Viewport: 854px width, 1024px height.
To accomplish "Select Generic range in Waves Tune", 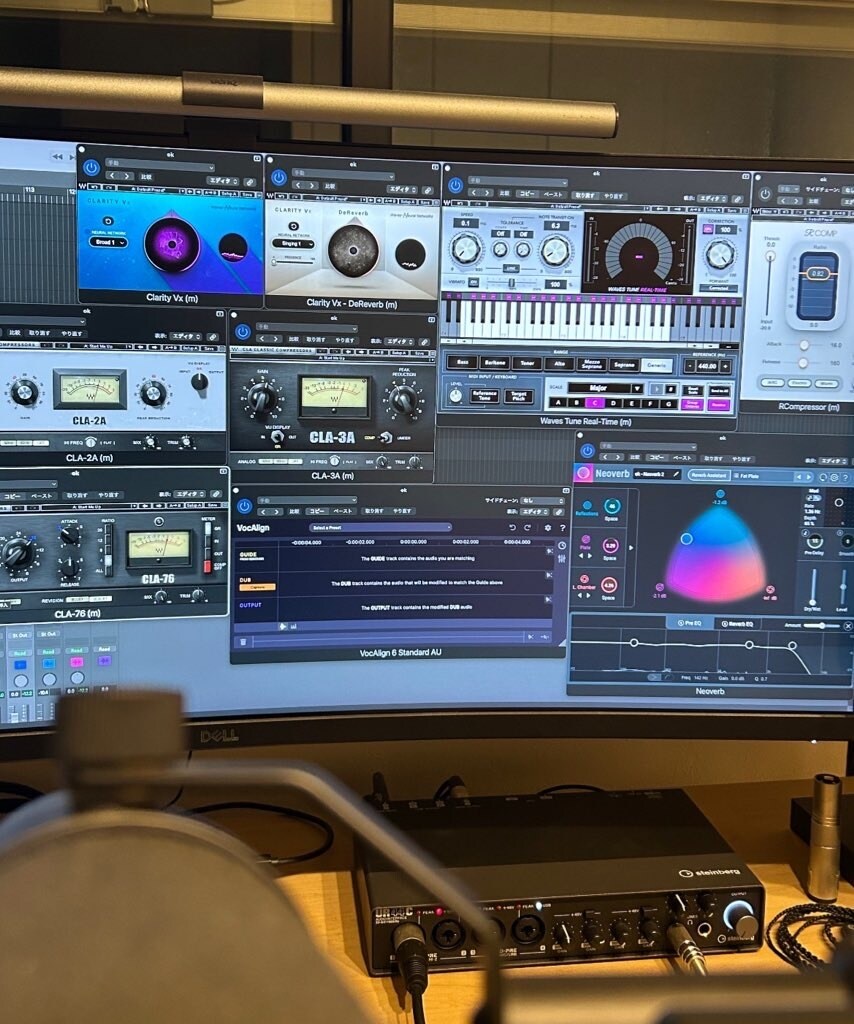I will coord(656,366).
